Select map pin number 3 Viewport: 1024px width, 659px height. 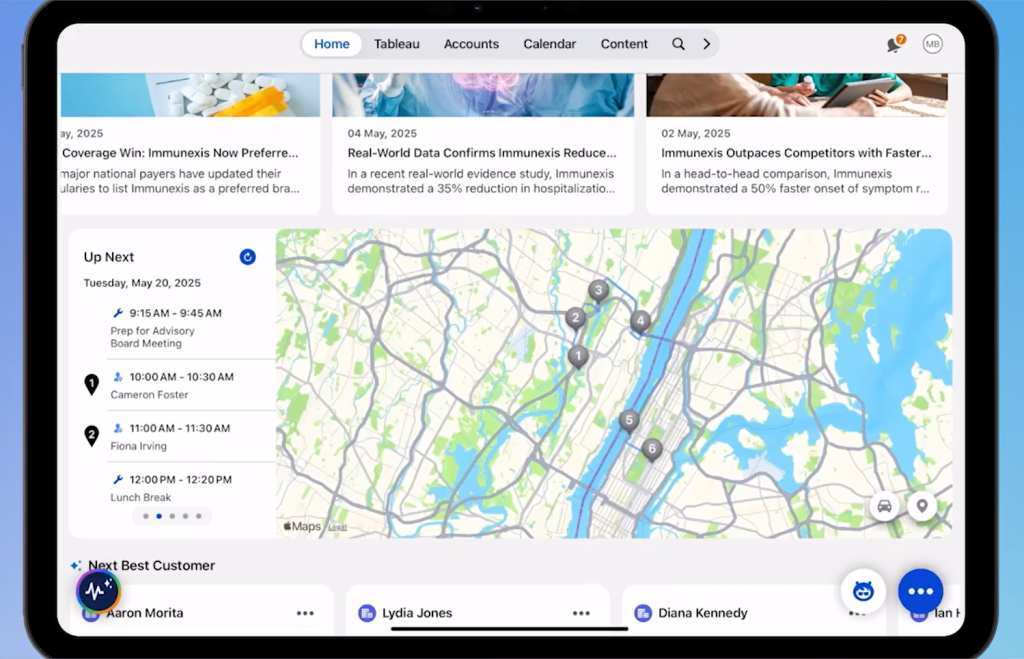[598, 291]
